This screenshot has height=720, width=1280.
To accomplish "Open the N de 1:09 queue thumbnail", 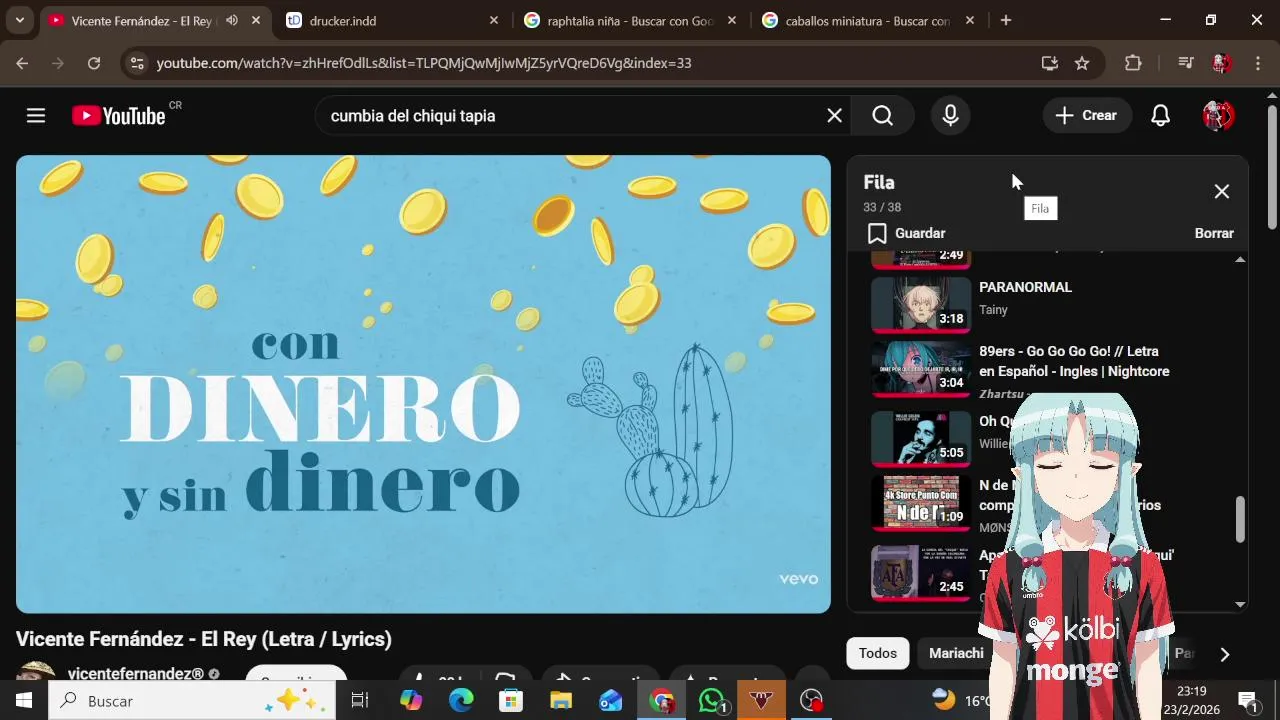I will click(x=920, y=503).
